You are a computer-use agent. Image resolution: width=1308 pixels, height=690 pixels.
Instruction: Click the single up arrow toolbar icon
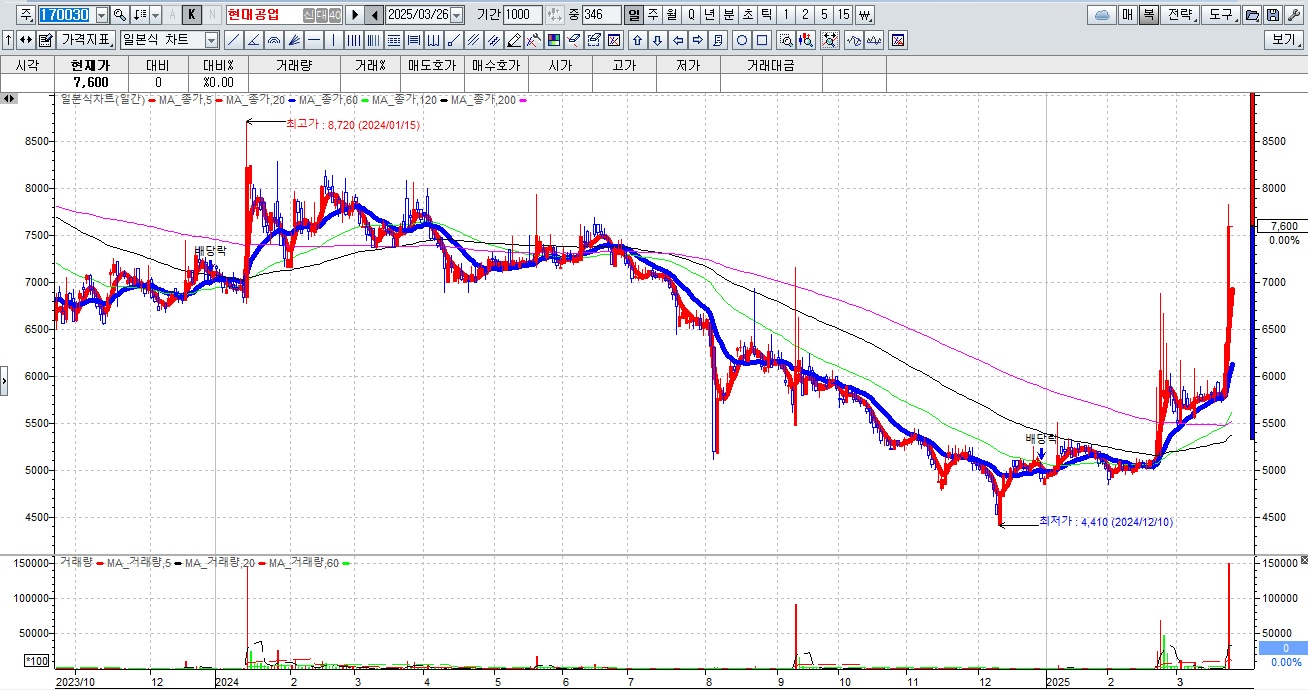pyautogui.click(x=8, y=40)
